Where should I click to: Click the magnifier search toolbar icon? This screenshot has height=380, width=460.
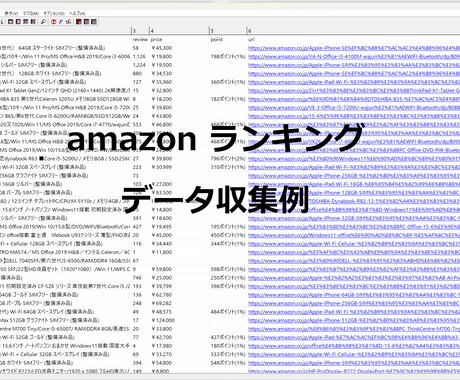point(43,22)
